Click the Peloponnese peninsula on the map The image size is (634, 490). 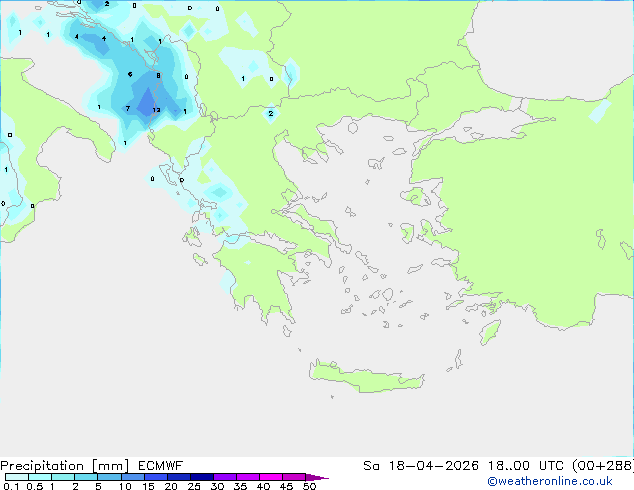259,277
